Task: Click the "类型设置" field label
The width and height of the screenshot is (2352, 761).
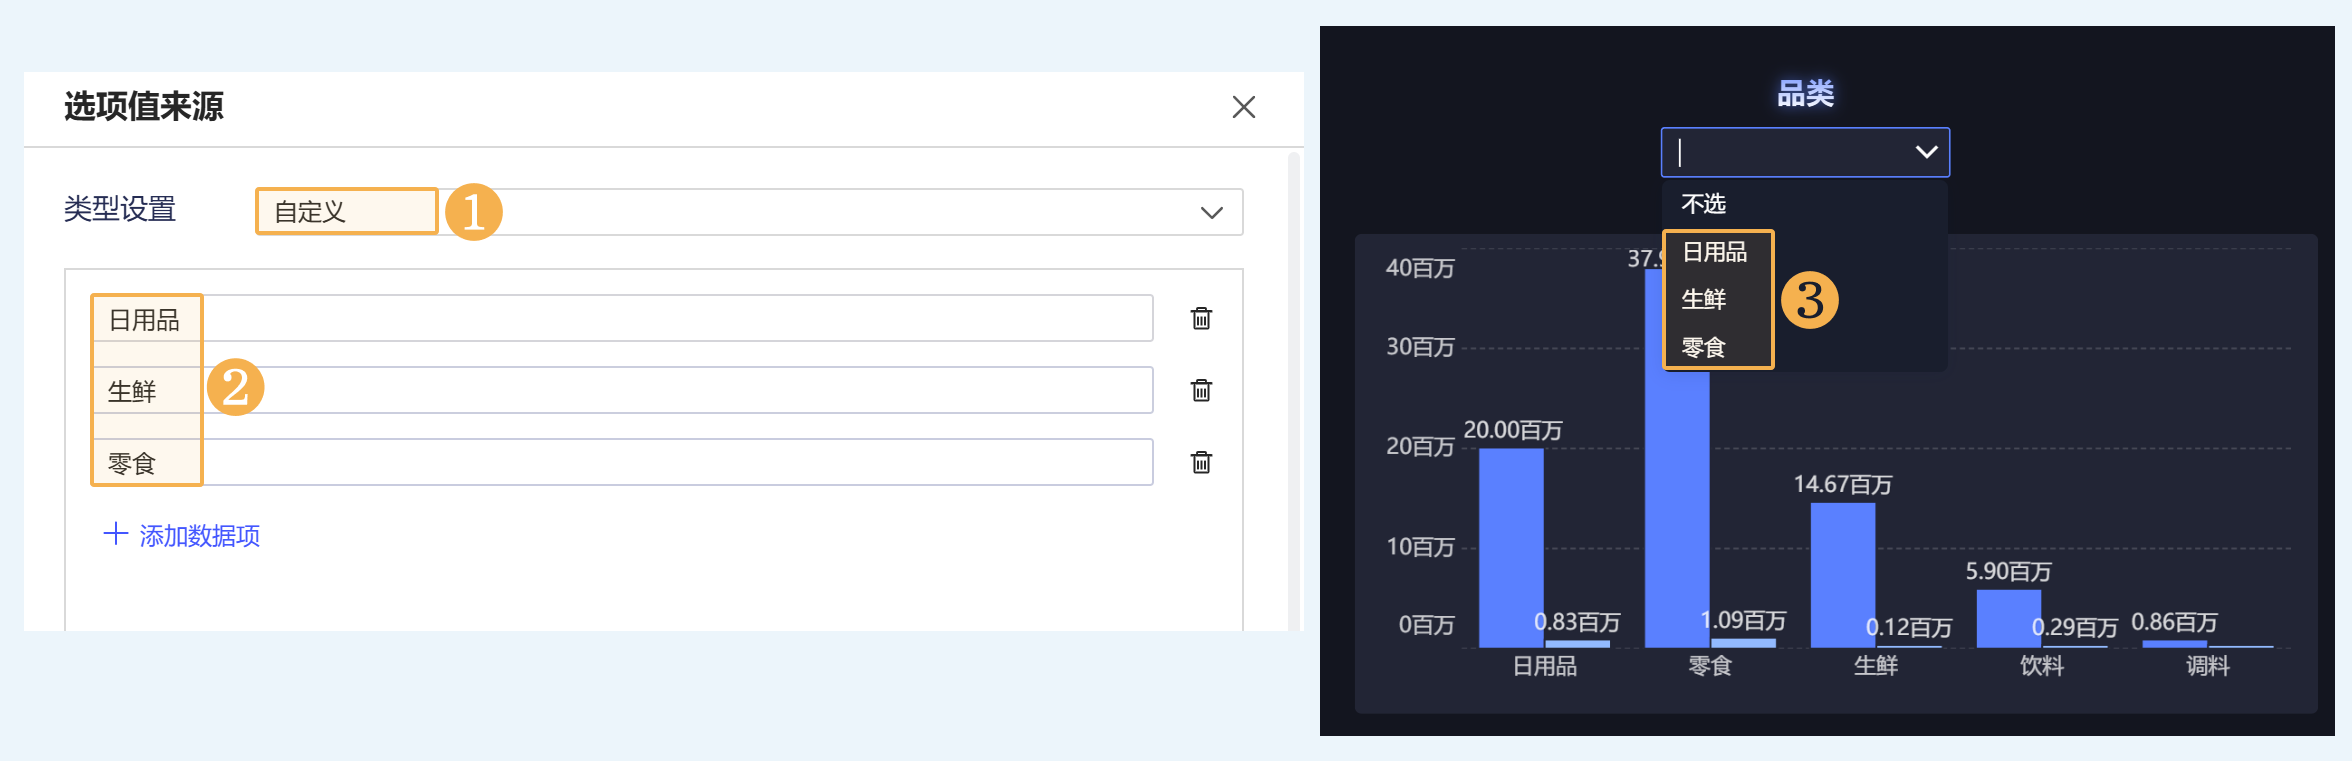Action: click(120, 209)
